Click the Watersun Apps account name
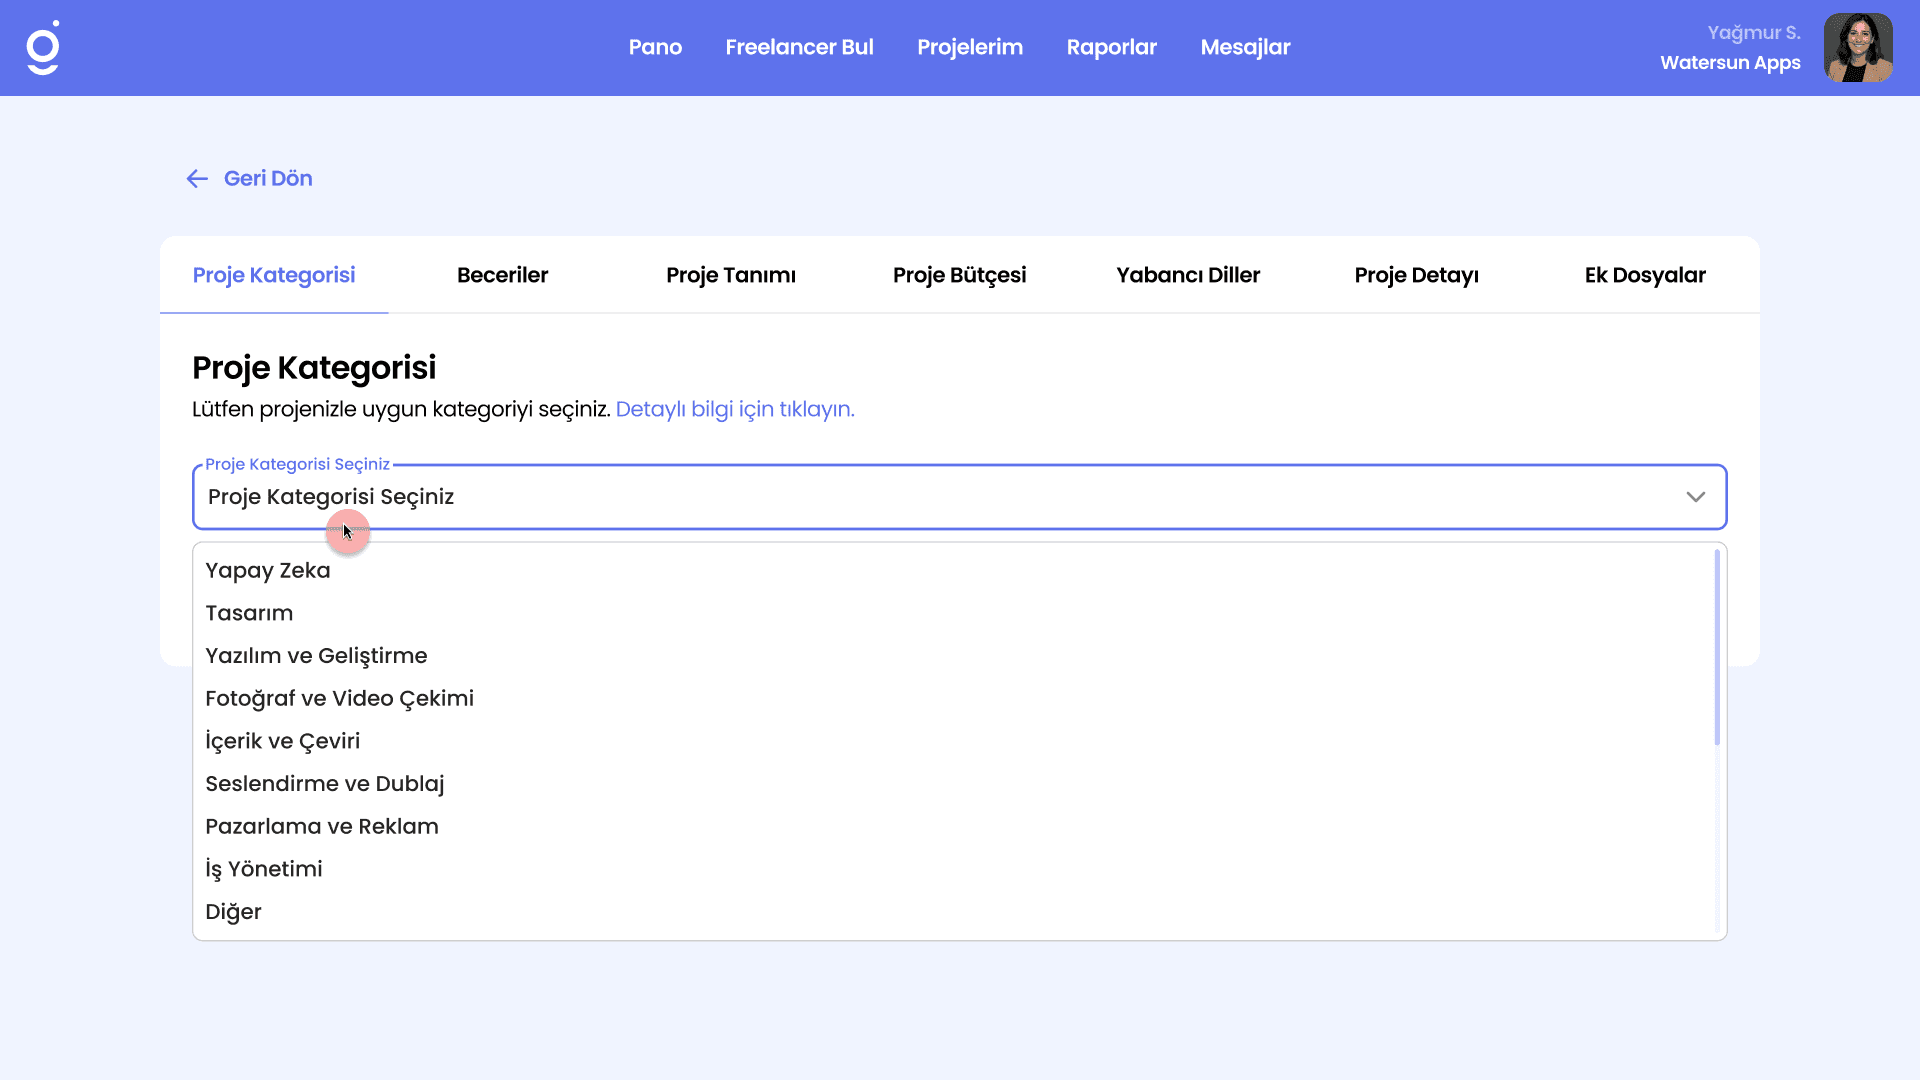This screenshot has width=1920, height=1080. click(1729, 63)
